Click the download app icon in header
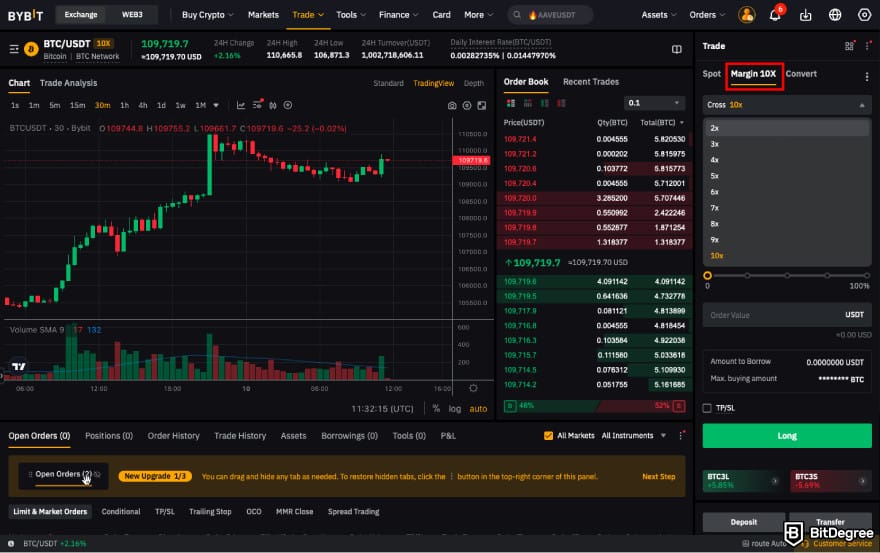 [x=806, y=15]
